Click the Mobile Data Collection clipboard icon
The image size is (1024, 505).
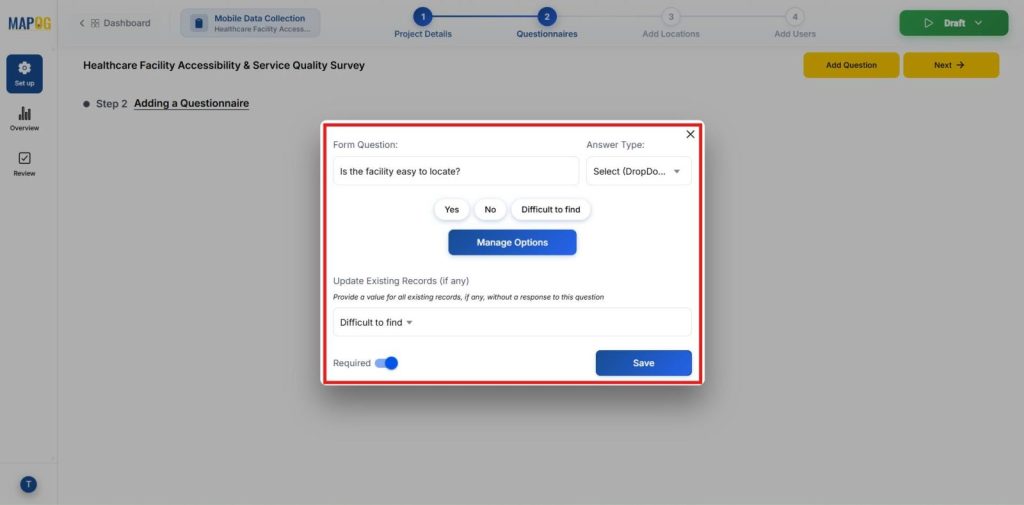(x=199, y=23)
